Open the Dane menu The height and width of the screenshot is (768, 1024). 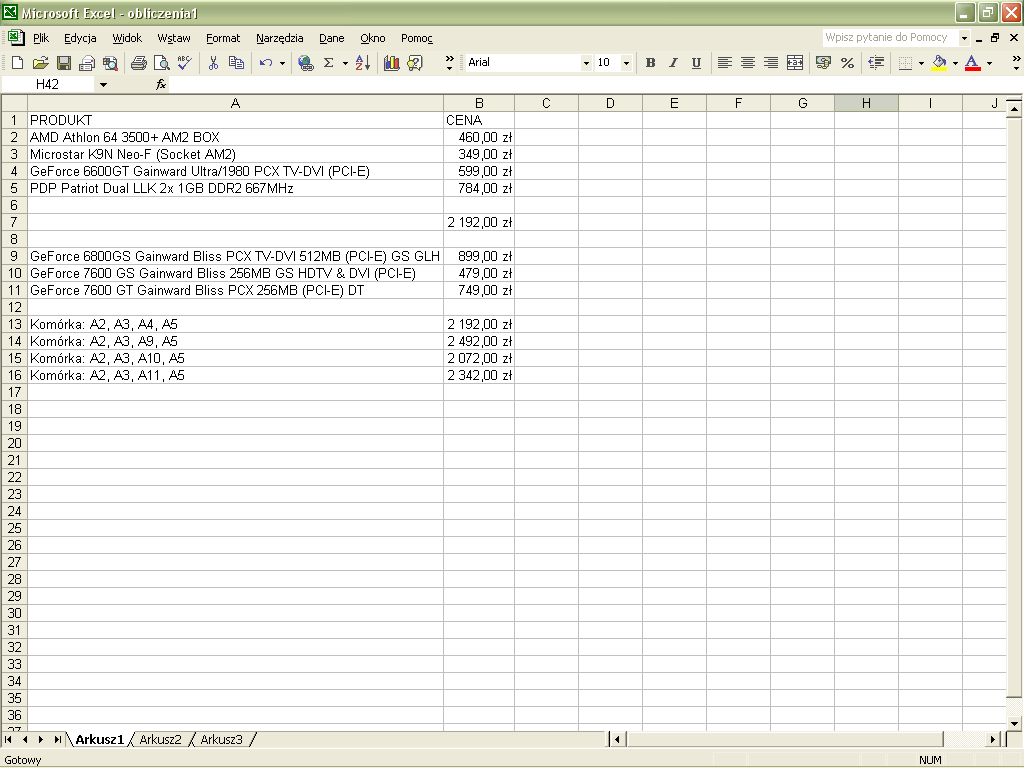(332, 38)
